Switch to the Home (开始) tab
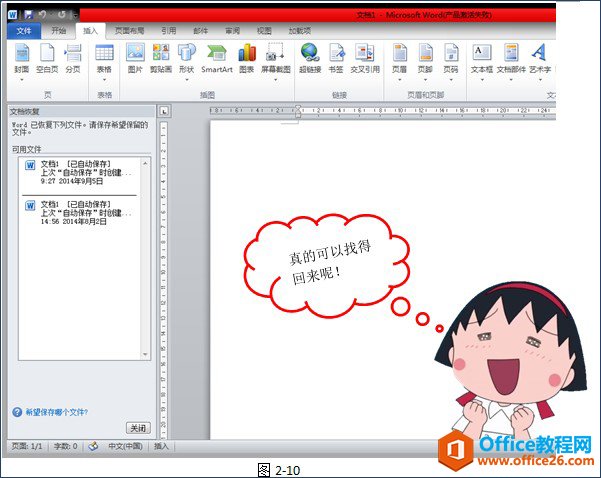Viewport: 601px width, 478px height. [x=59, y=31]
